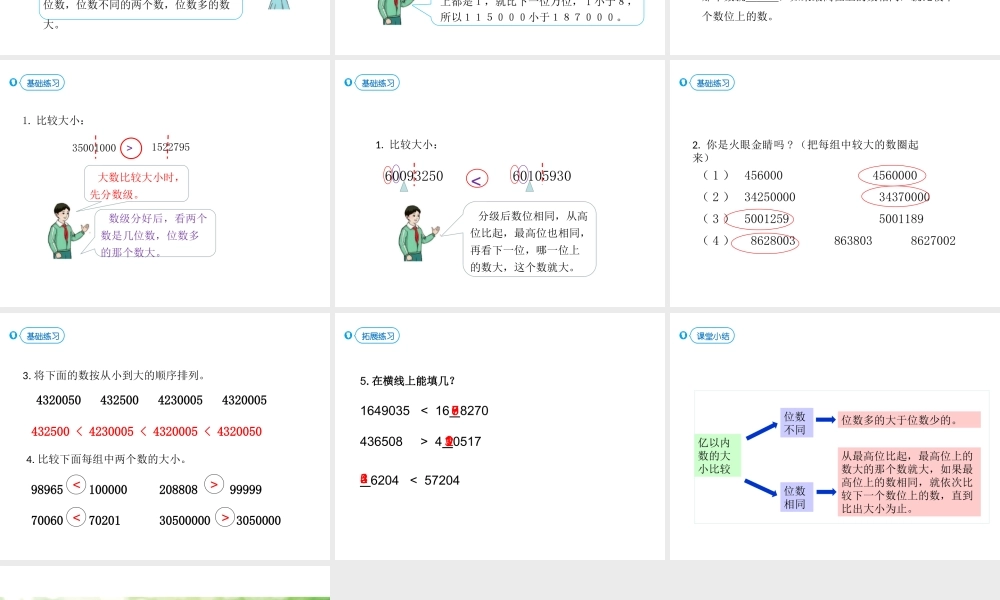The width and height of the screenshot is (1000, 600).
Task: Click the blue audio icon next to 拓展练习
Action: coord(347,336)
